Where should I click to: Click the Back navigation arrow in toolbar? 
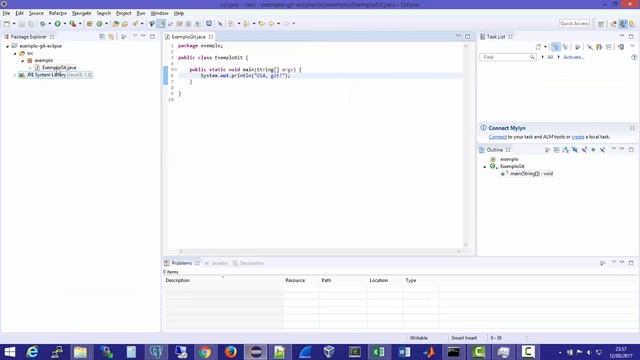click(271, 24)
